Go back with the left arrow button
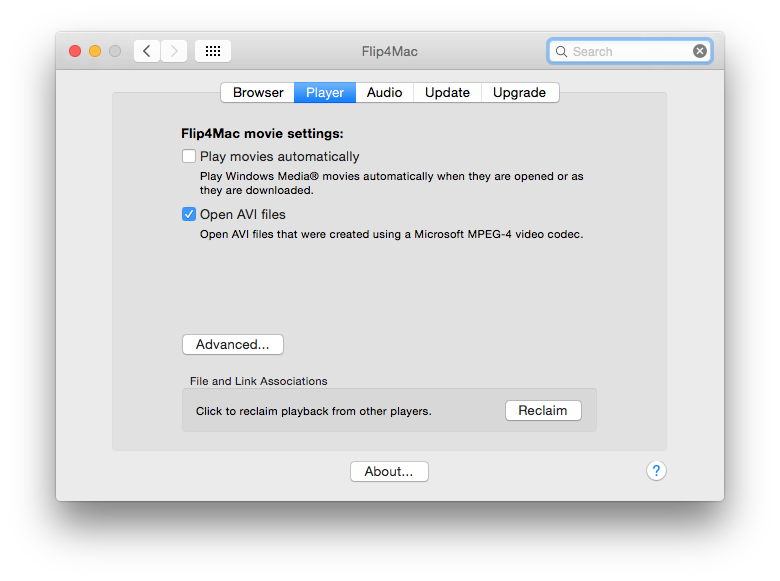 147,51
